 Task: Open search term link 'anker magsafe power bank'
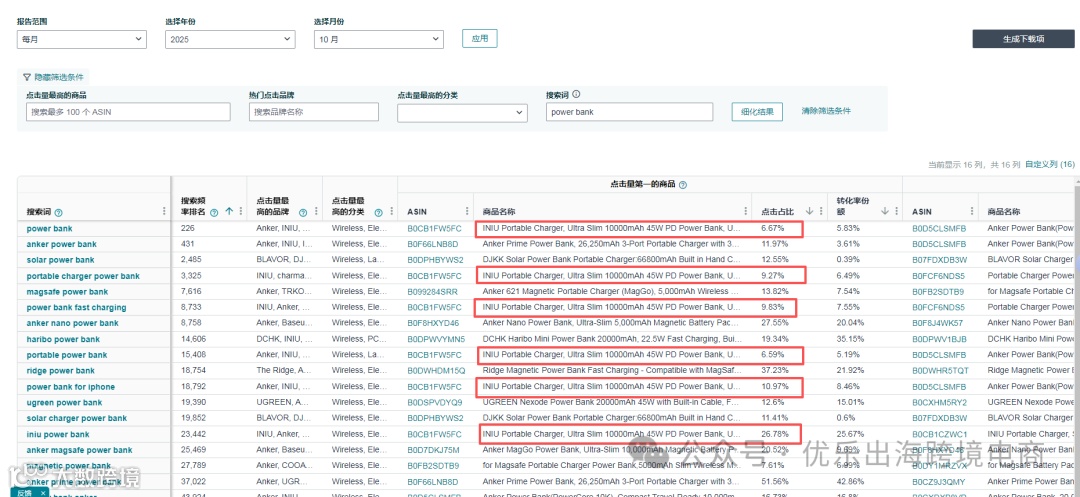tap(80, 450)
